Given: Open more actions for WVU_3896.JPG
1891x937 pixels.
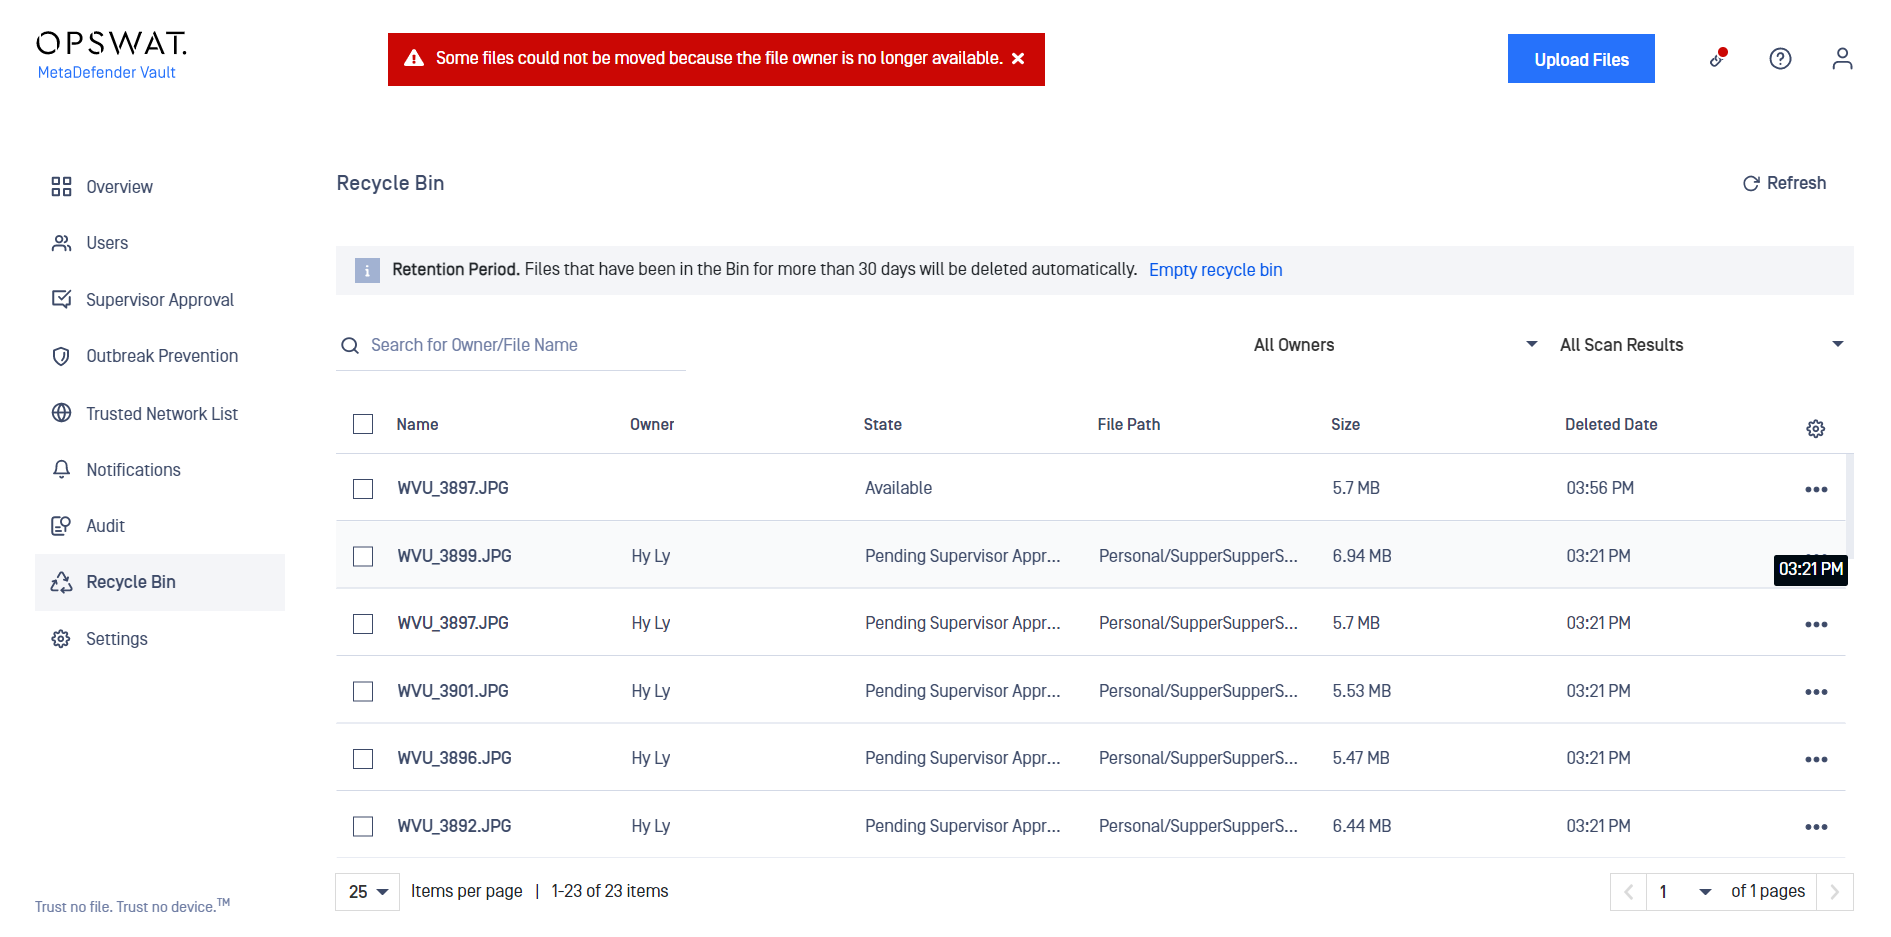Looking at the screenshot, I should pos(1816,759).
